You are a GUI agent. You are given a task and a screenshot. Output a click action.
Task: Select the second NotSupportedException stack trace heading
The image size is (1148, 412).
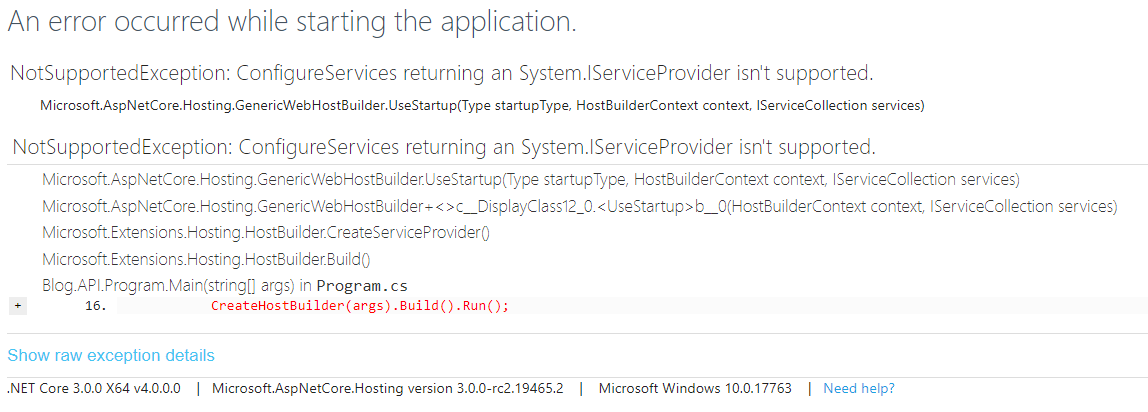point(444,148)
